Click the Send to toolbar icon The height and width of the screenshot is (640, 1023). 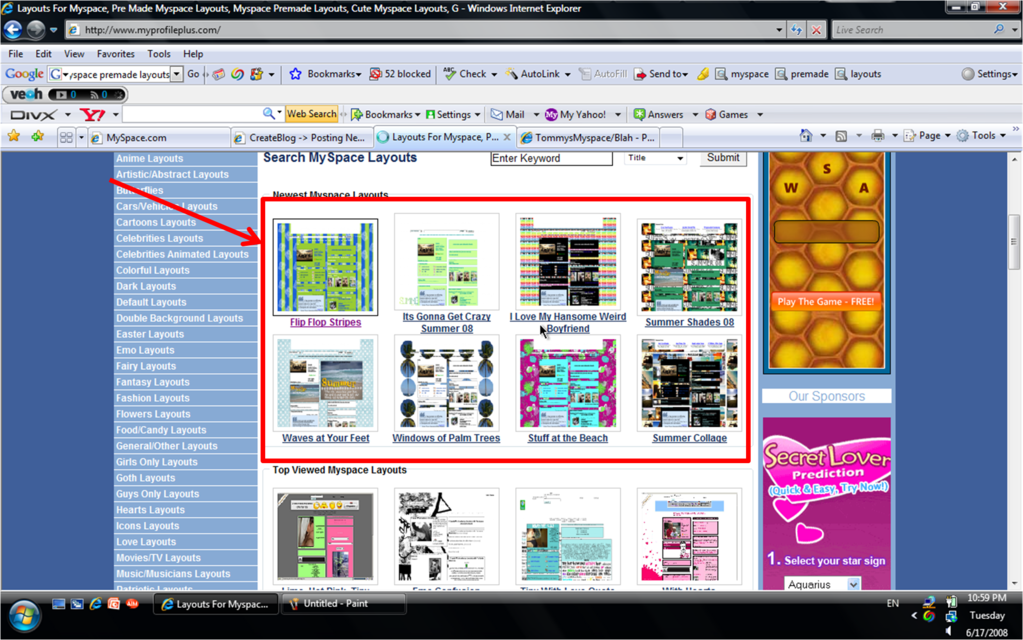click(x=640, y=74)
